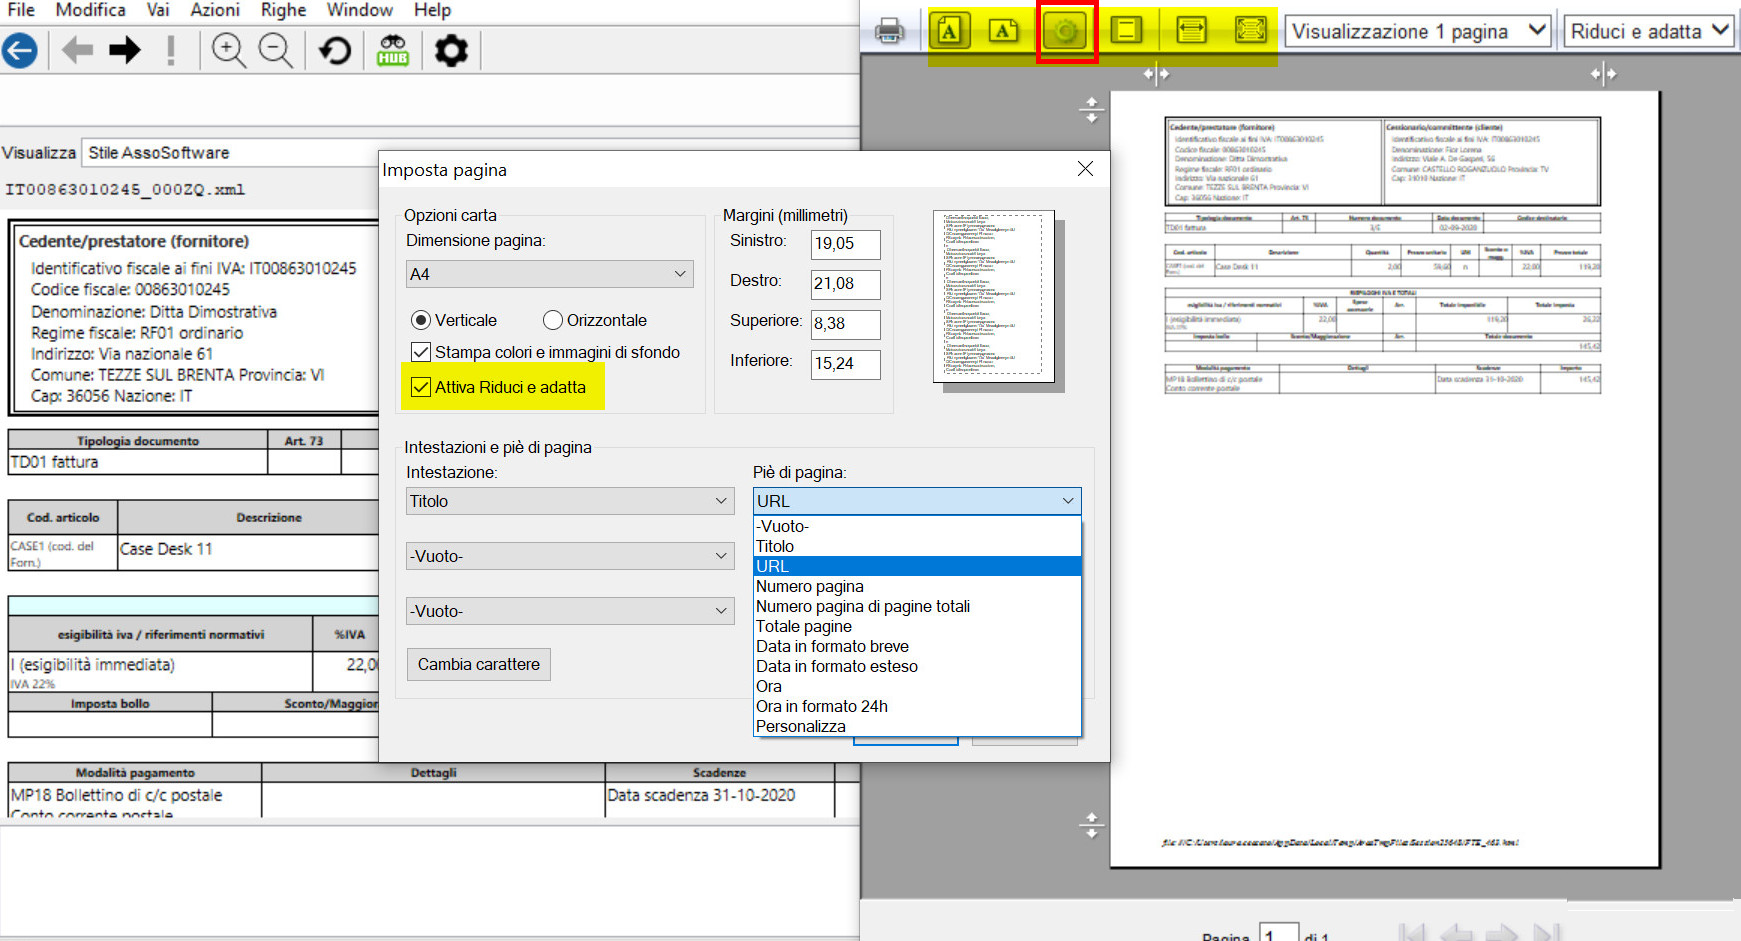Choose Personalizza from footer list
Viewport: 1741px width, 941px height.
click(x=917, y=726)
